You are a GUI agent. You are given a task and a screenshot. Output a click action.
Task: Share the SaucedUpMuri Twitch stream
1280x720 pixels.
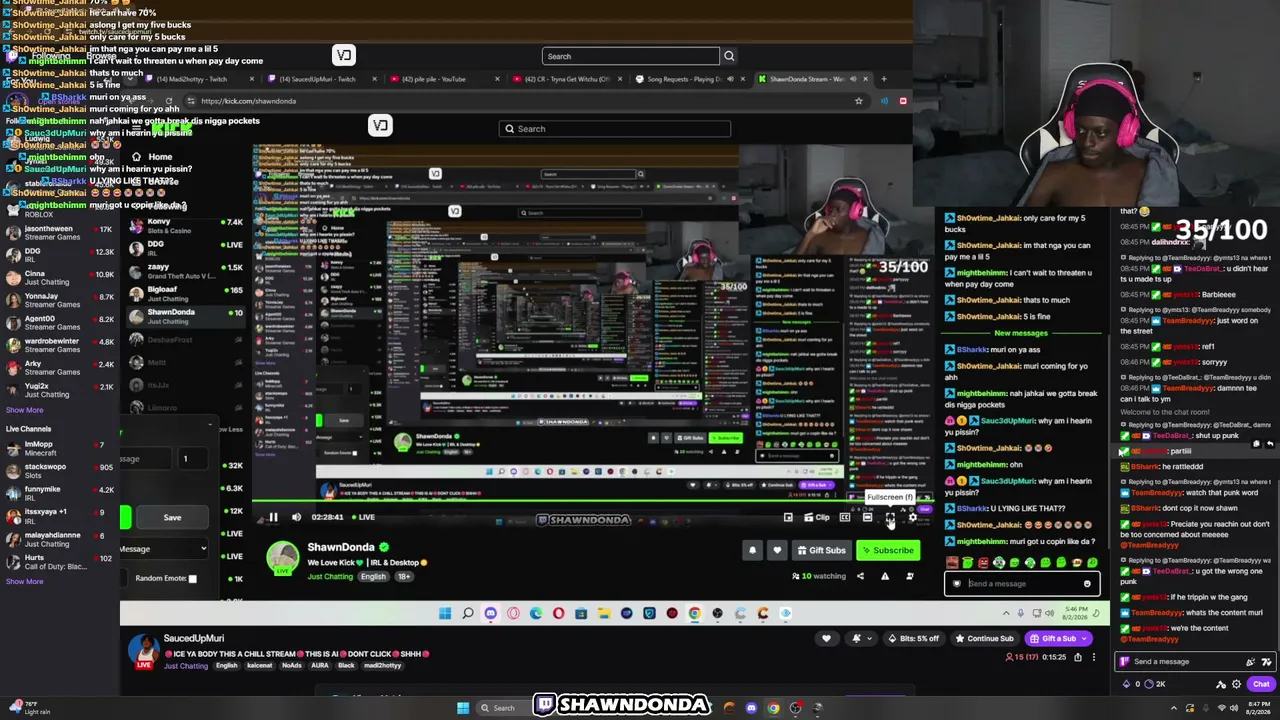pos(1078,657)
